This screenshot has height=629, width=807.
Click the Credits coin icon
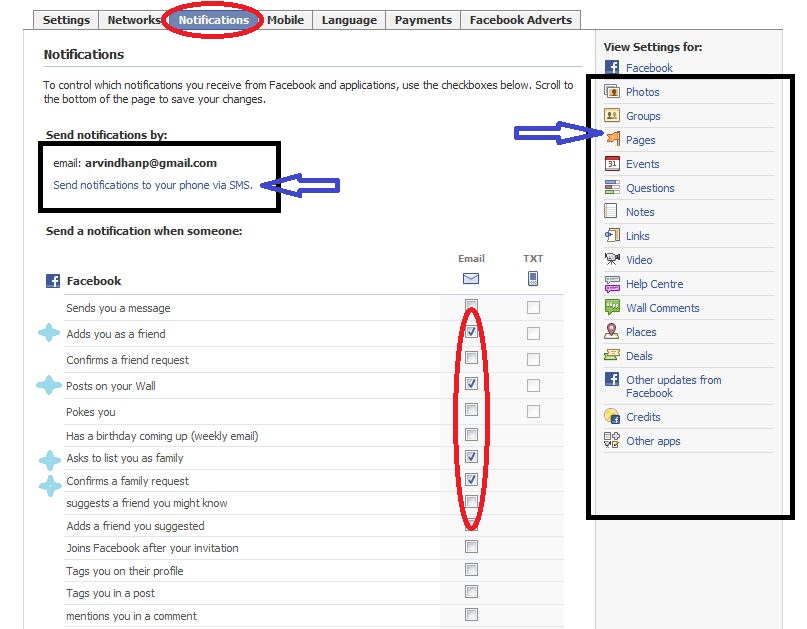612,416
